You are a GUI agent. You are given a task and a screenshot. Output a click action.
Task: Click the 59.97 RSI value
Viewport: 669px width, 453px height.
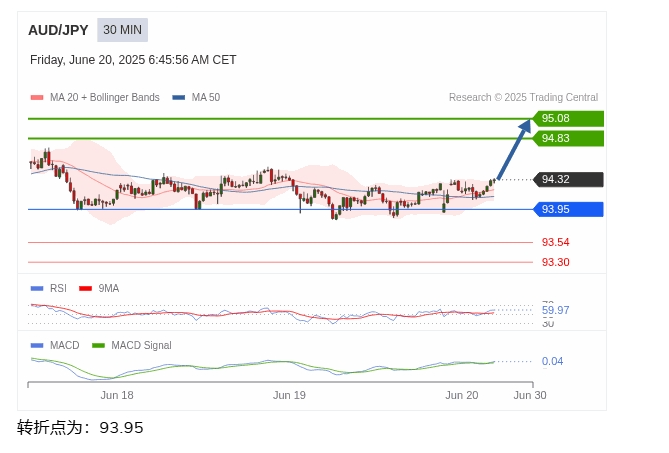pyautogui.click(x=556, y=310)
